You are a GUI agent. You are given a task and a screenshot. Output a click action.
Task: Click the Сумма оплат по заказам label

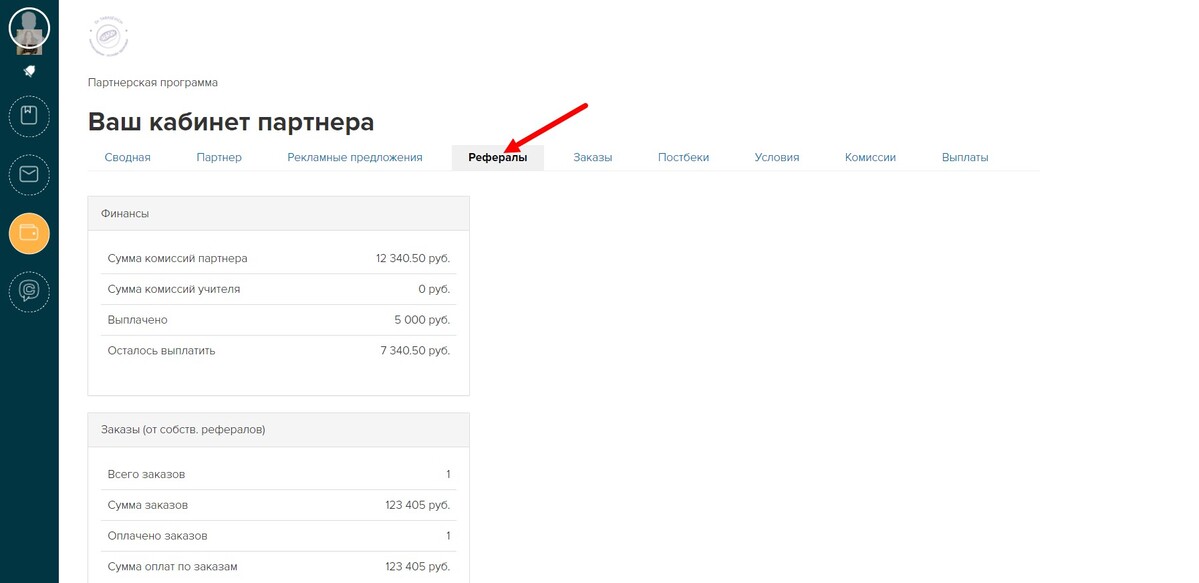pyautogui.click(x=173, y=566)
